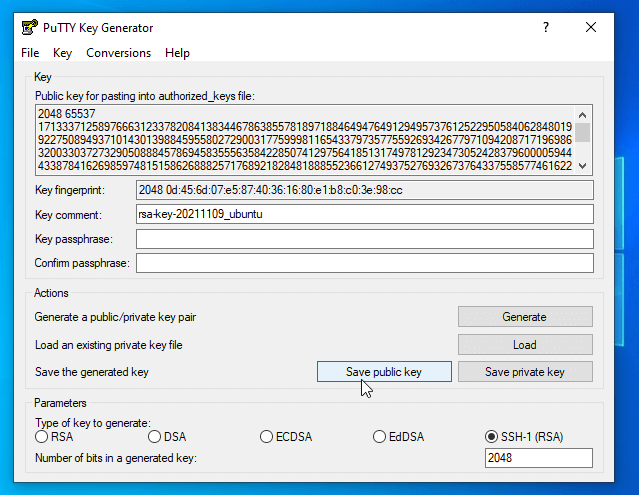Click the 'Key comment:' label
The height and width of the screenshot is (495, 639).
(68, 215)
